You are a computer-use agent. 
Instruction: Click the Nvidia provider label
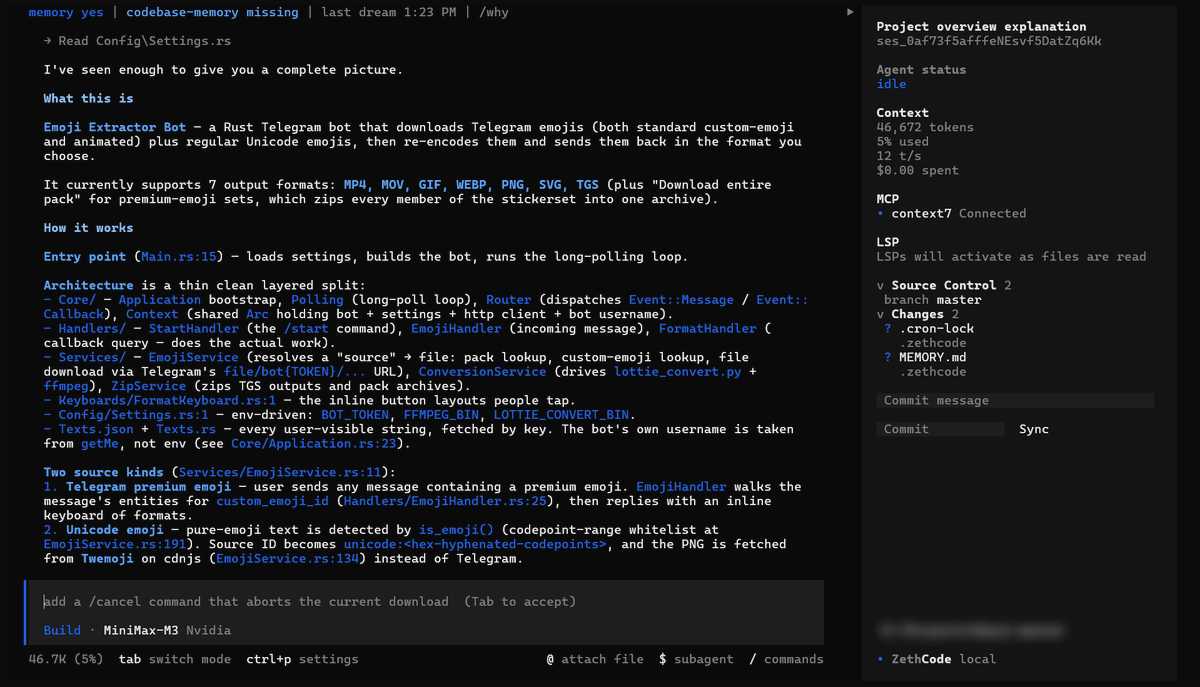click(x=209, y=631)
